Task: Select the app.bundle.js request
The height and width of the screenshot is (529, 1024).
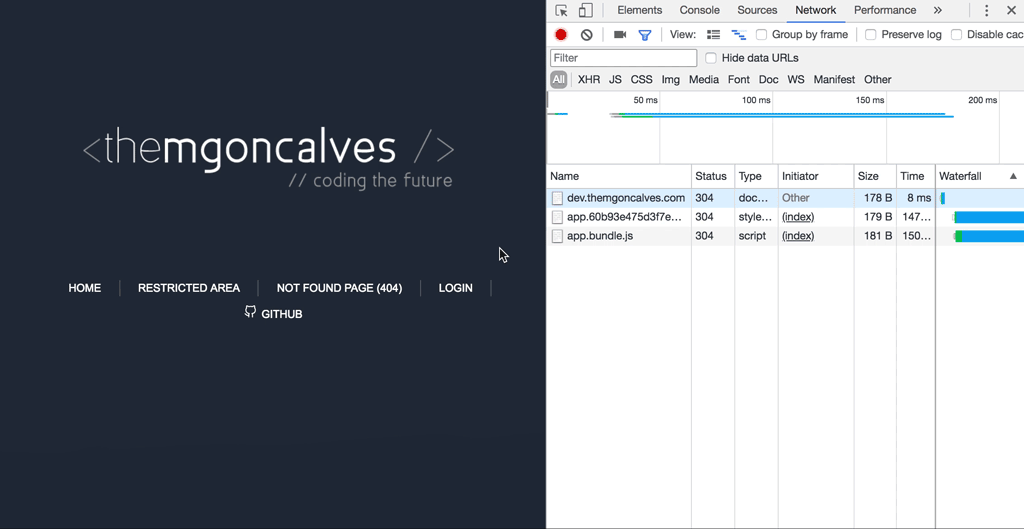Action: [785, 236]
